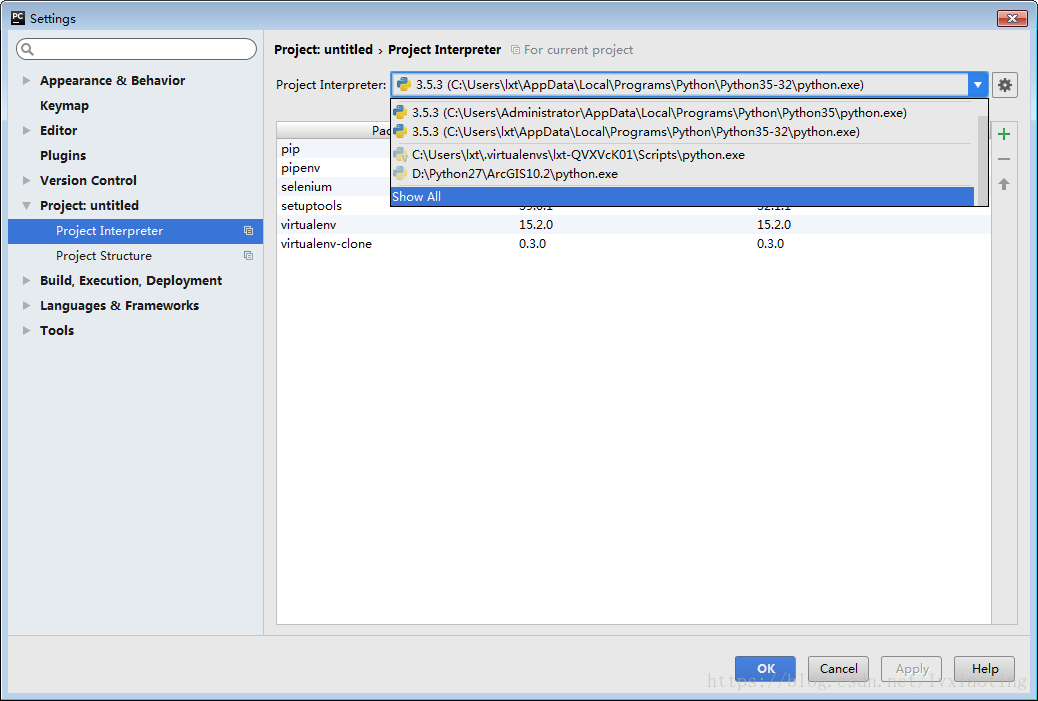Click the upgrade package up-arrow icon
Image resolution: width=1038 pixels, height=701 pixels.
(1004, 184)
